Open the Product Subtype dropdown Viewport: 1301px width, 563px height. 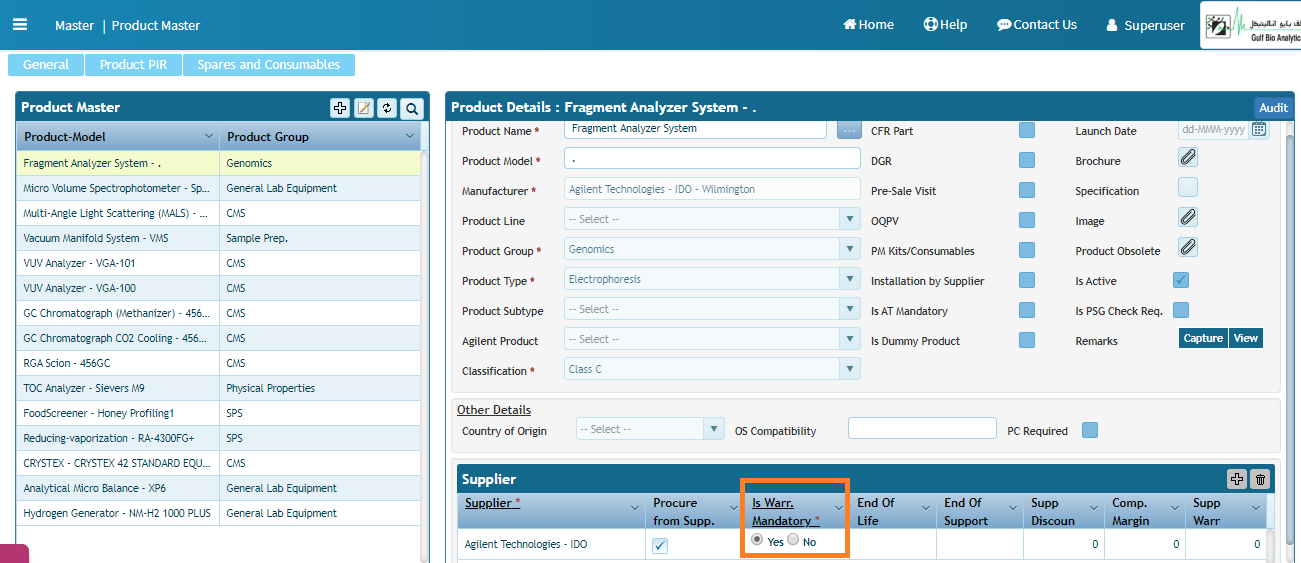[x=850, y=309]
